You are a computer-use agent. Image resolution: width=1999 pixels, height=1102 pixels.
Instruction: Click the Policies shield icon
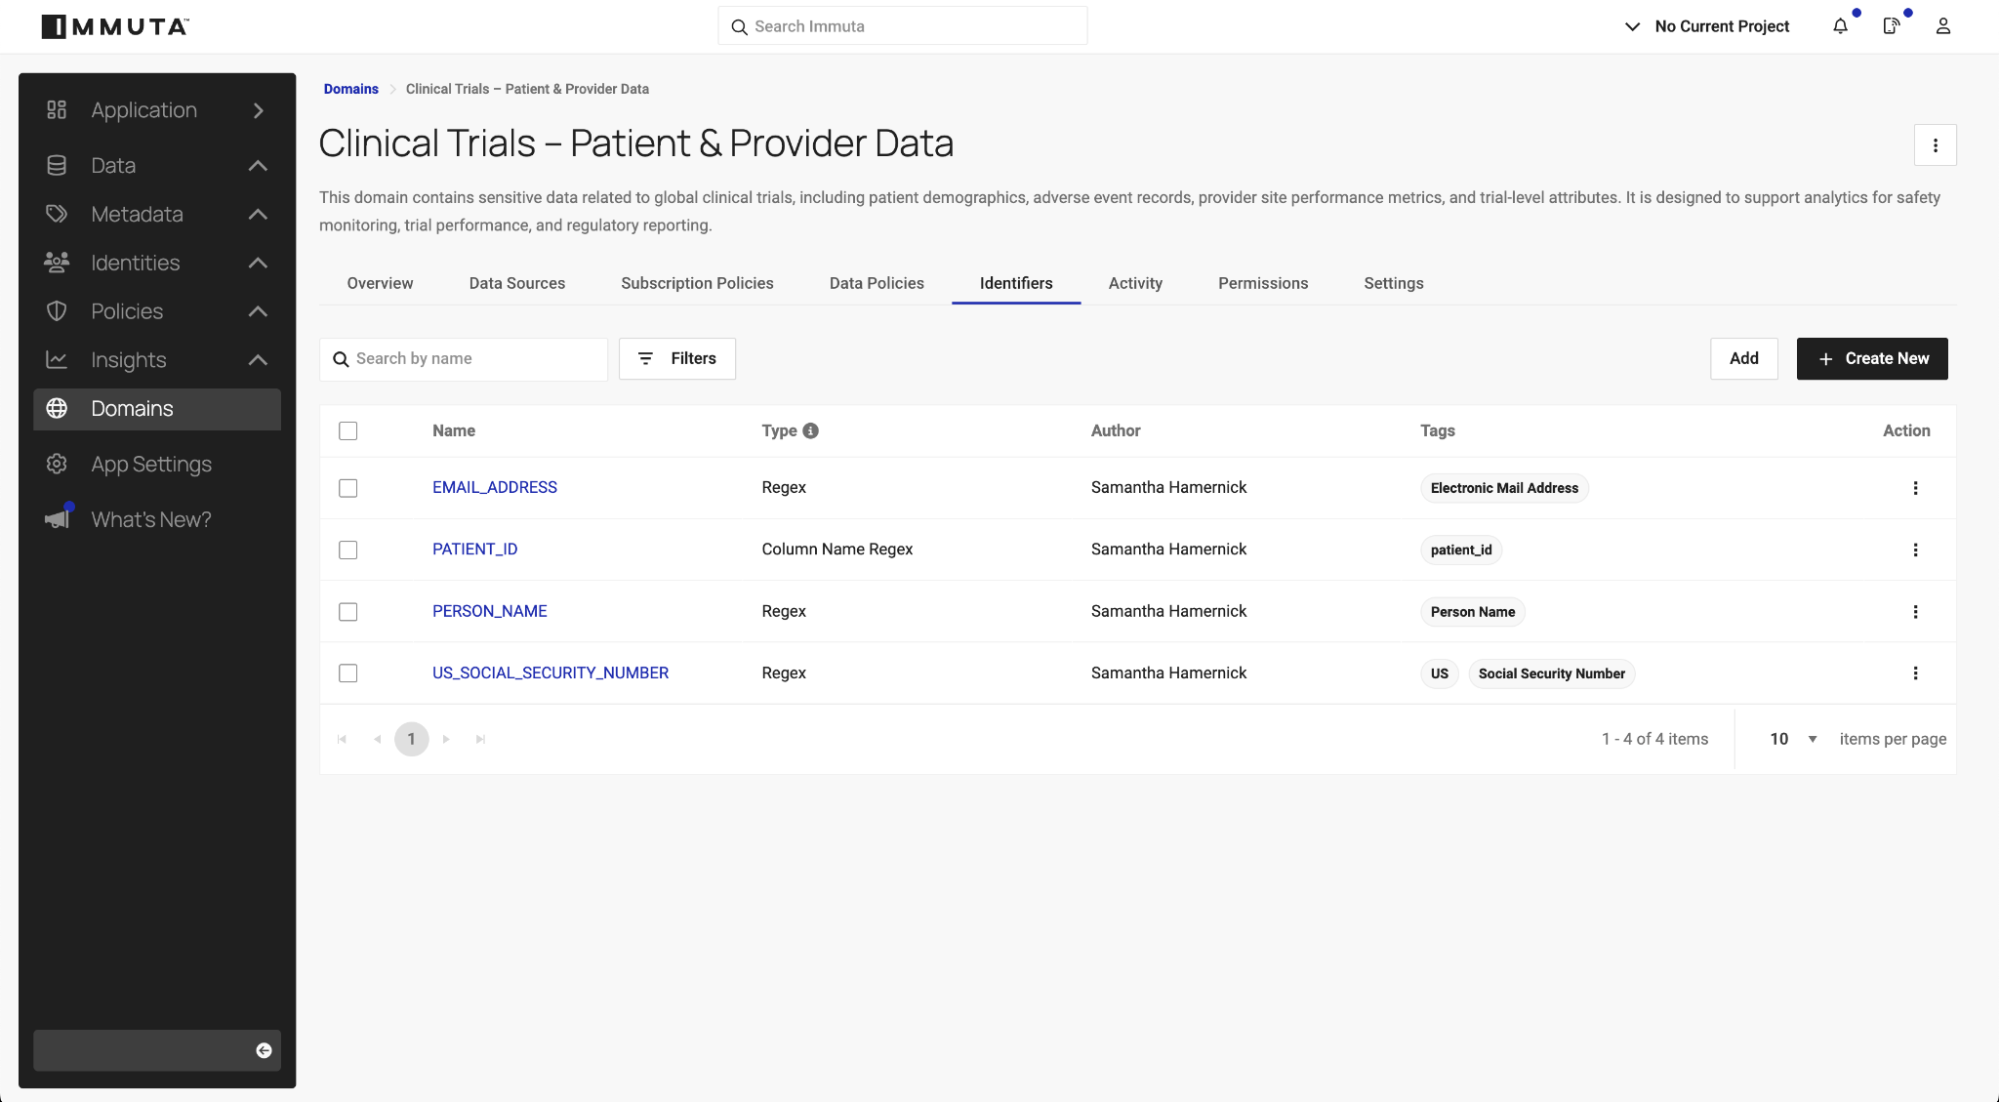tap(57, 311)
